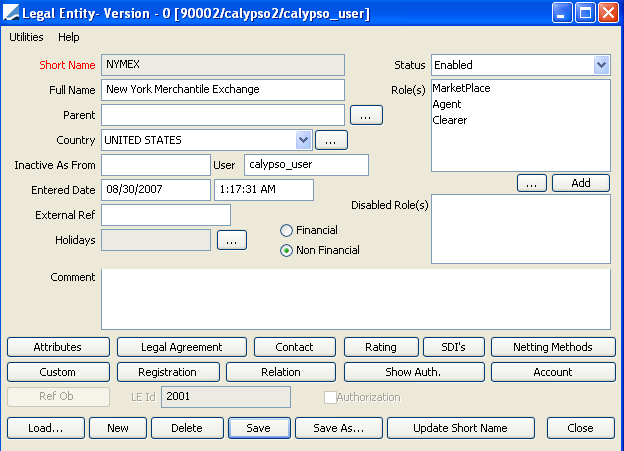Click the Inactive As From field
Image resolution: width=624 pixels, height=451 pixels.
156,165
